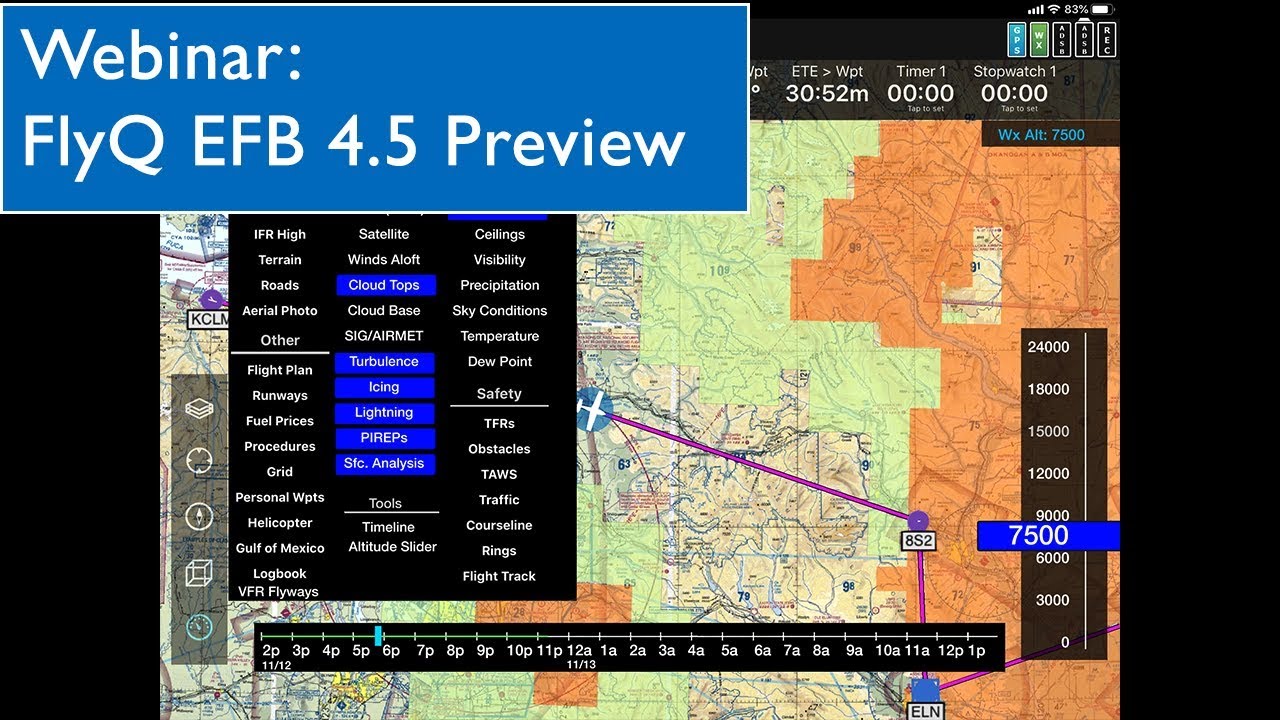Enable the Rings layer
This screenshot has width=1280, height=720.
click(499, 550)
